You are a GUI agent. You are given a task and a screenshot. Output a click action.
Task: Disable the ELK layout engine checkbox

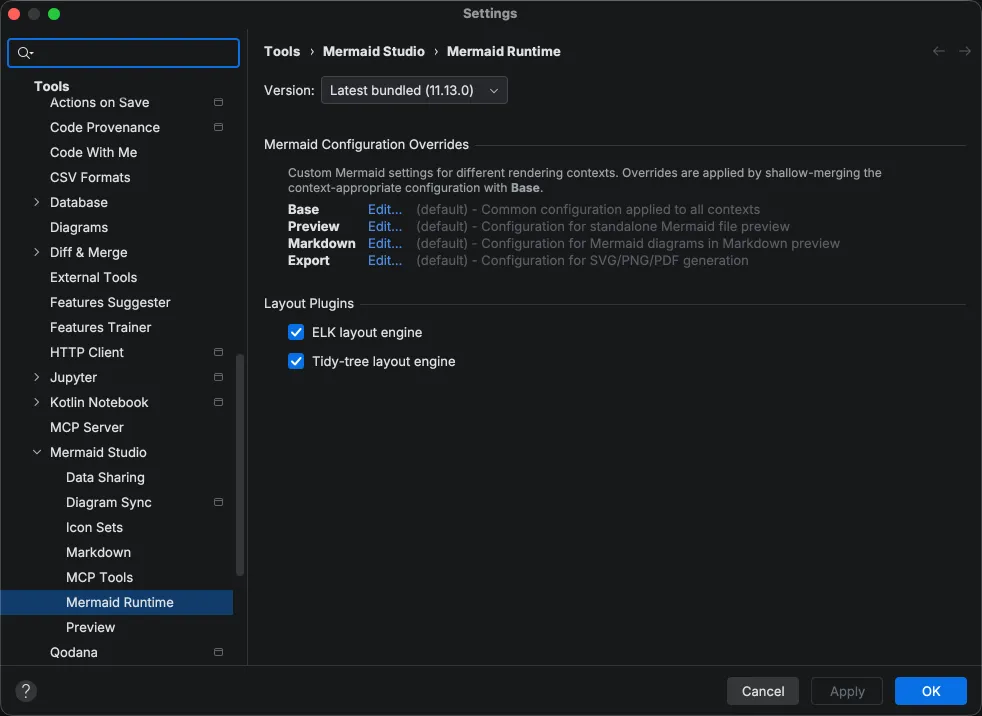[x=296, y=332]
